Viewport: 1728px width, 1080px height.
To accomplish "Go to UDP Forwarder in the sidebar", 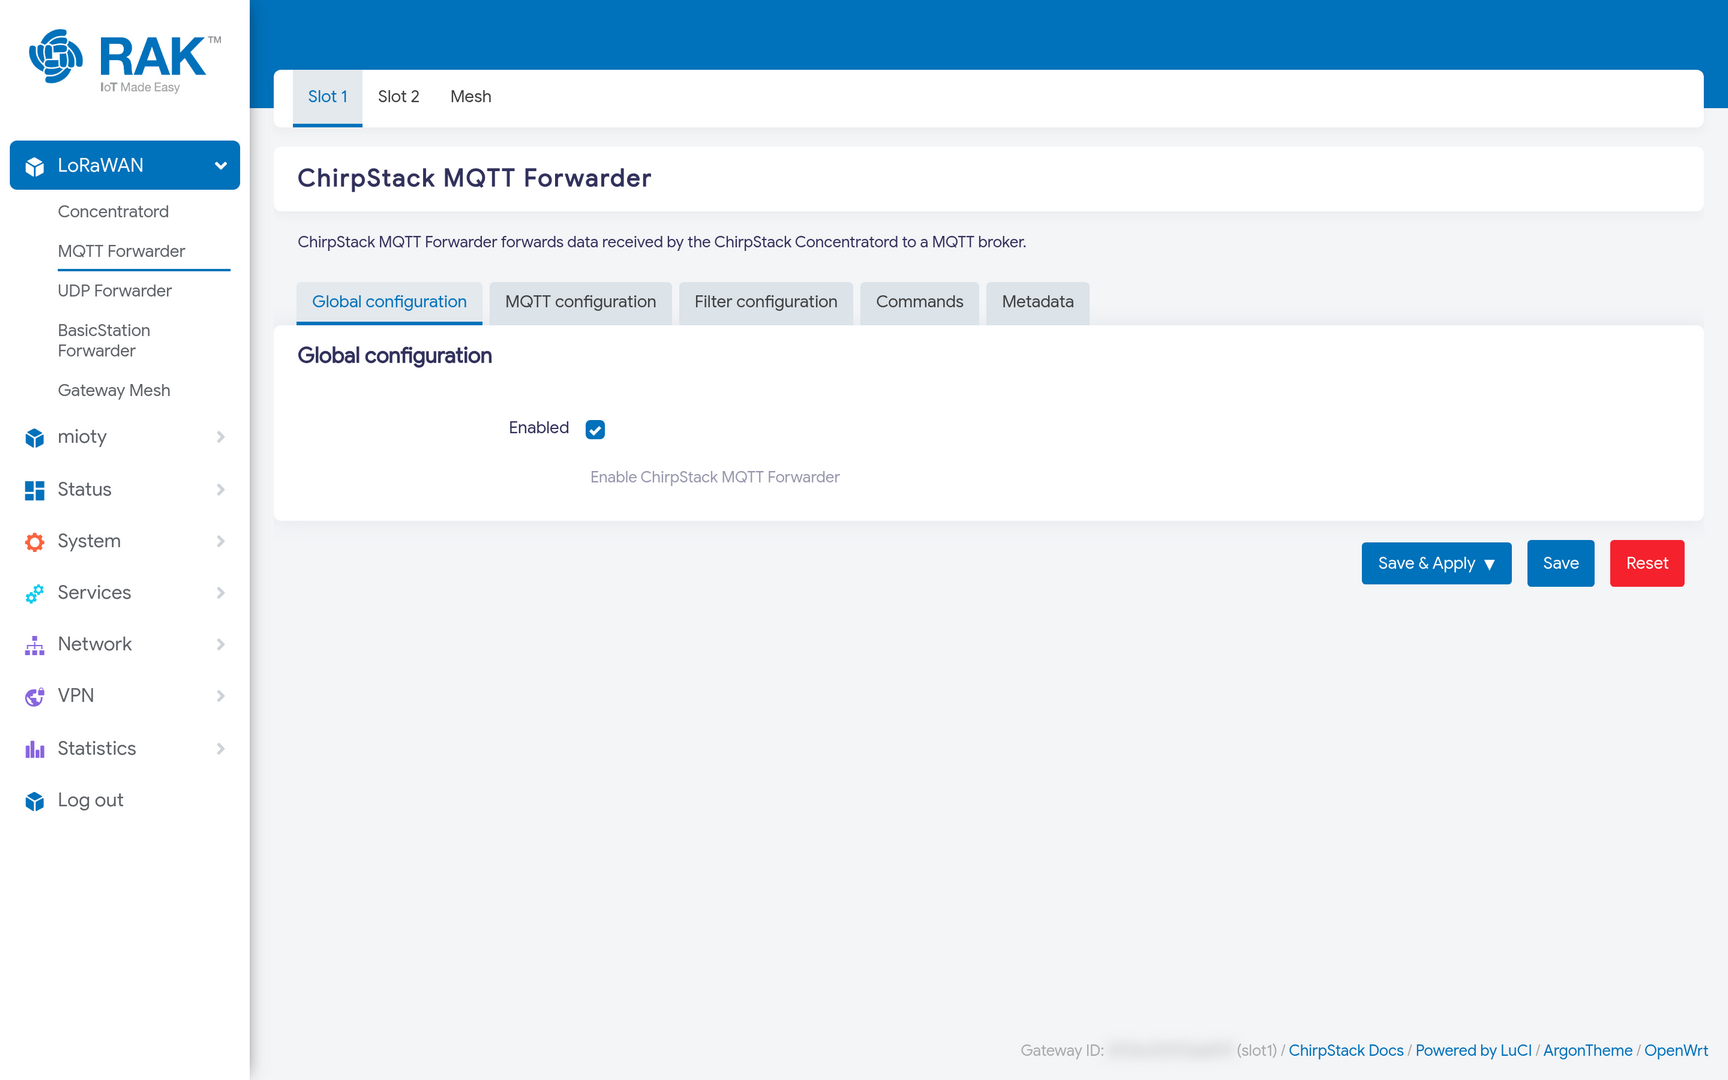I will (x=115, y=291).
